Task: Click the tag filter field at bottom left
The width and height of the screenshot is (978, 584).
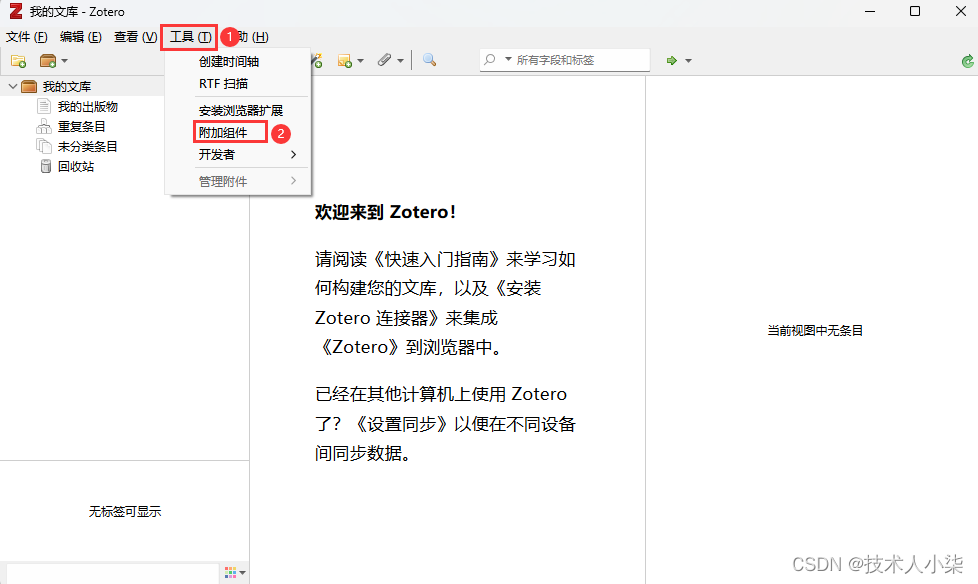Action: click(113, 573)
